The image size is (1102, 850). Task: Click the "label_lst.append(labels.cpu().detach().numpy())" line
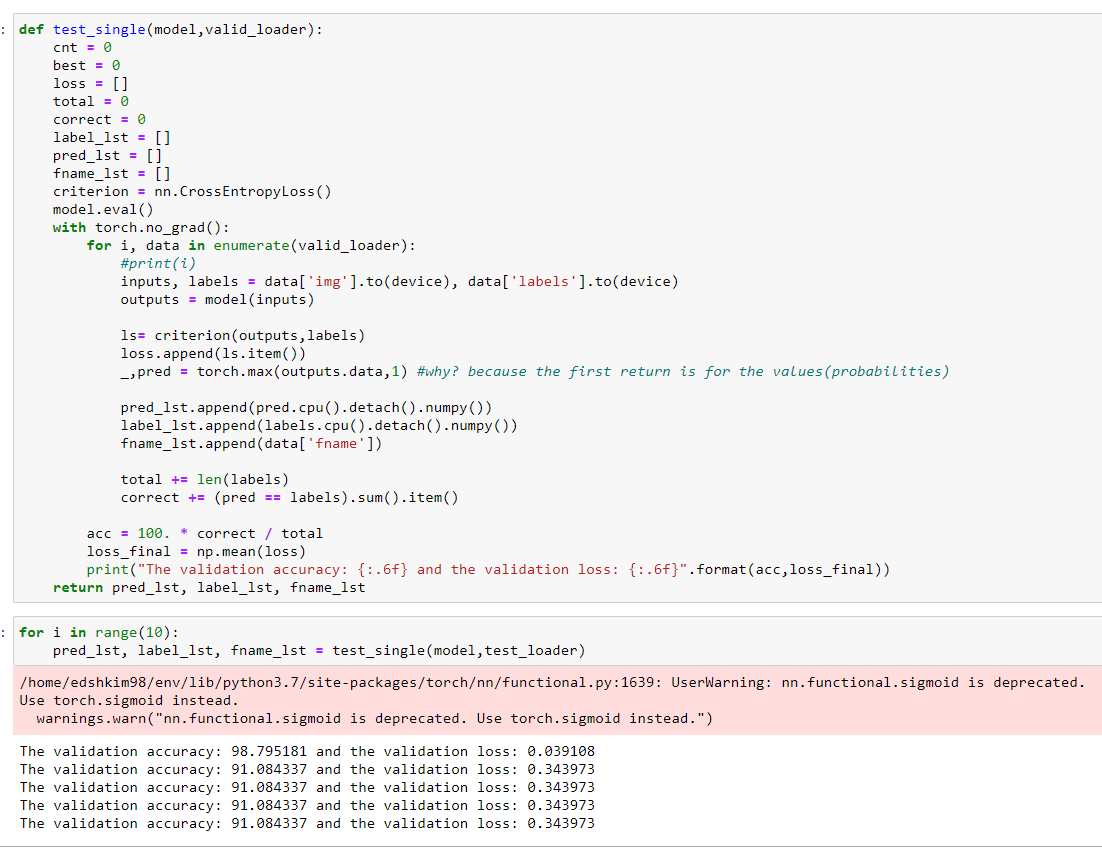click(x=318, y=425)
